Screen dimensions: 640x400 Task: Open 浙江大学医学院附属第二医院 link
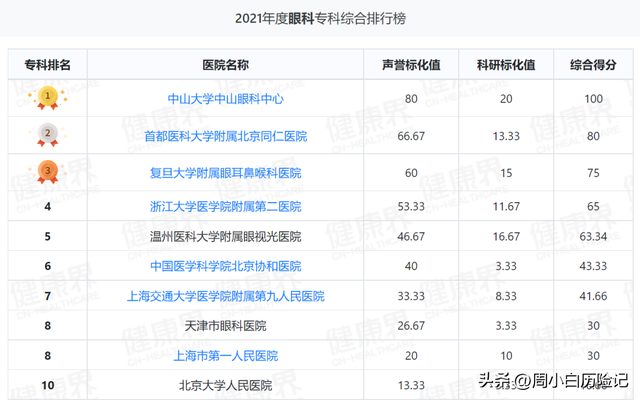(x=226, y=207)
